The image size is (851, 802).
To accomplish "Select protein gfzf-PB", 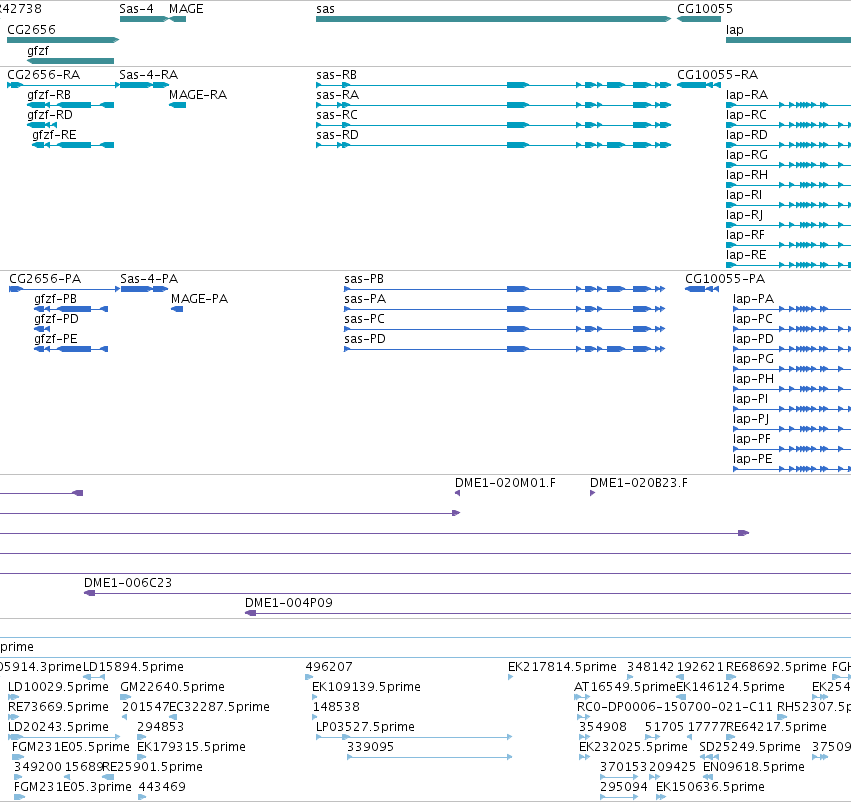I will (x=71, y=309).
